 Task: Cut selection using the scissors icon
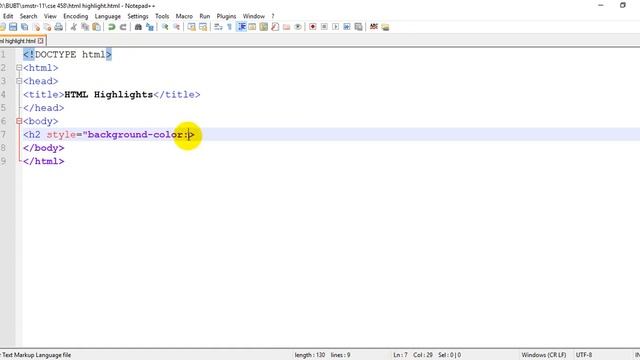pyautogui.click(x=73, y=27)
